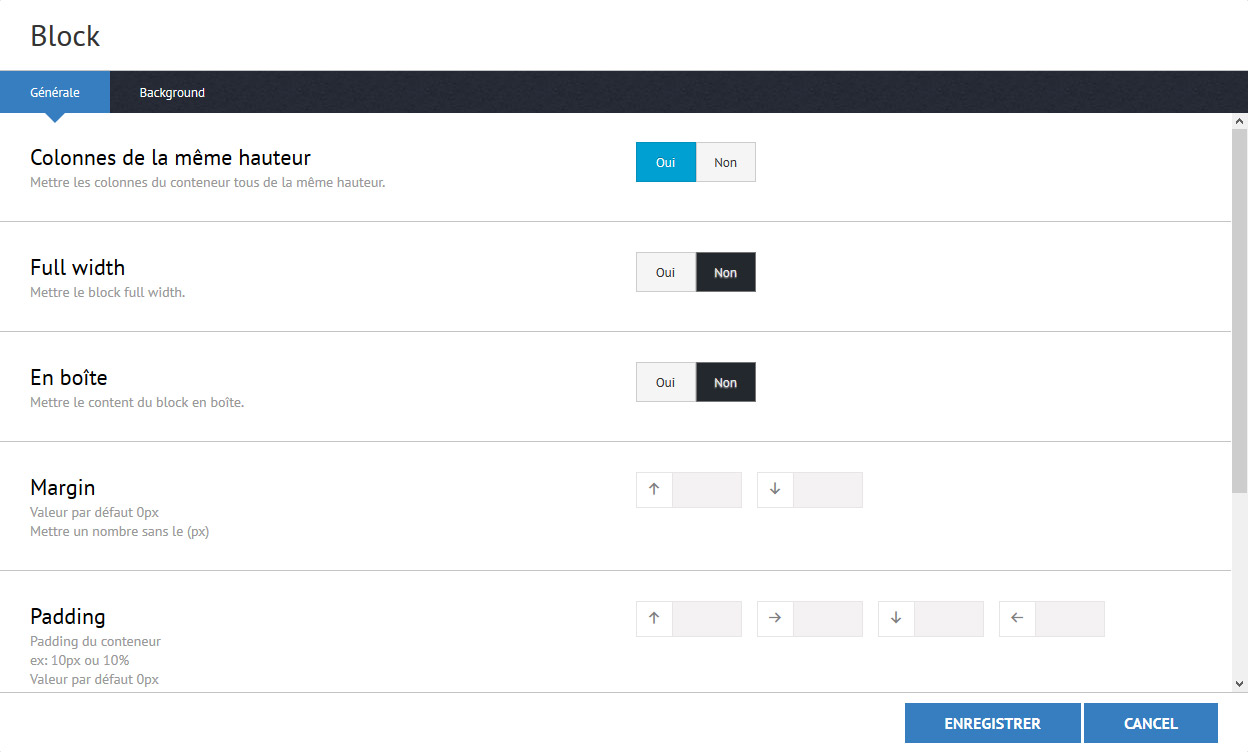
Task: Click the Margin bottom down-arrow icon
Action: (x=775, y=490)
